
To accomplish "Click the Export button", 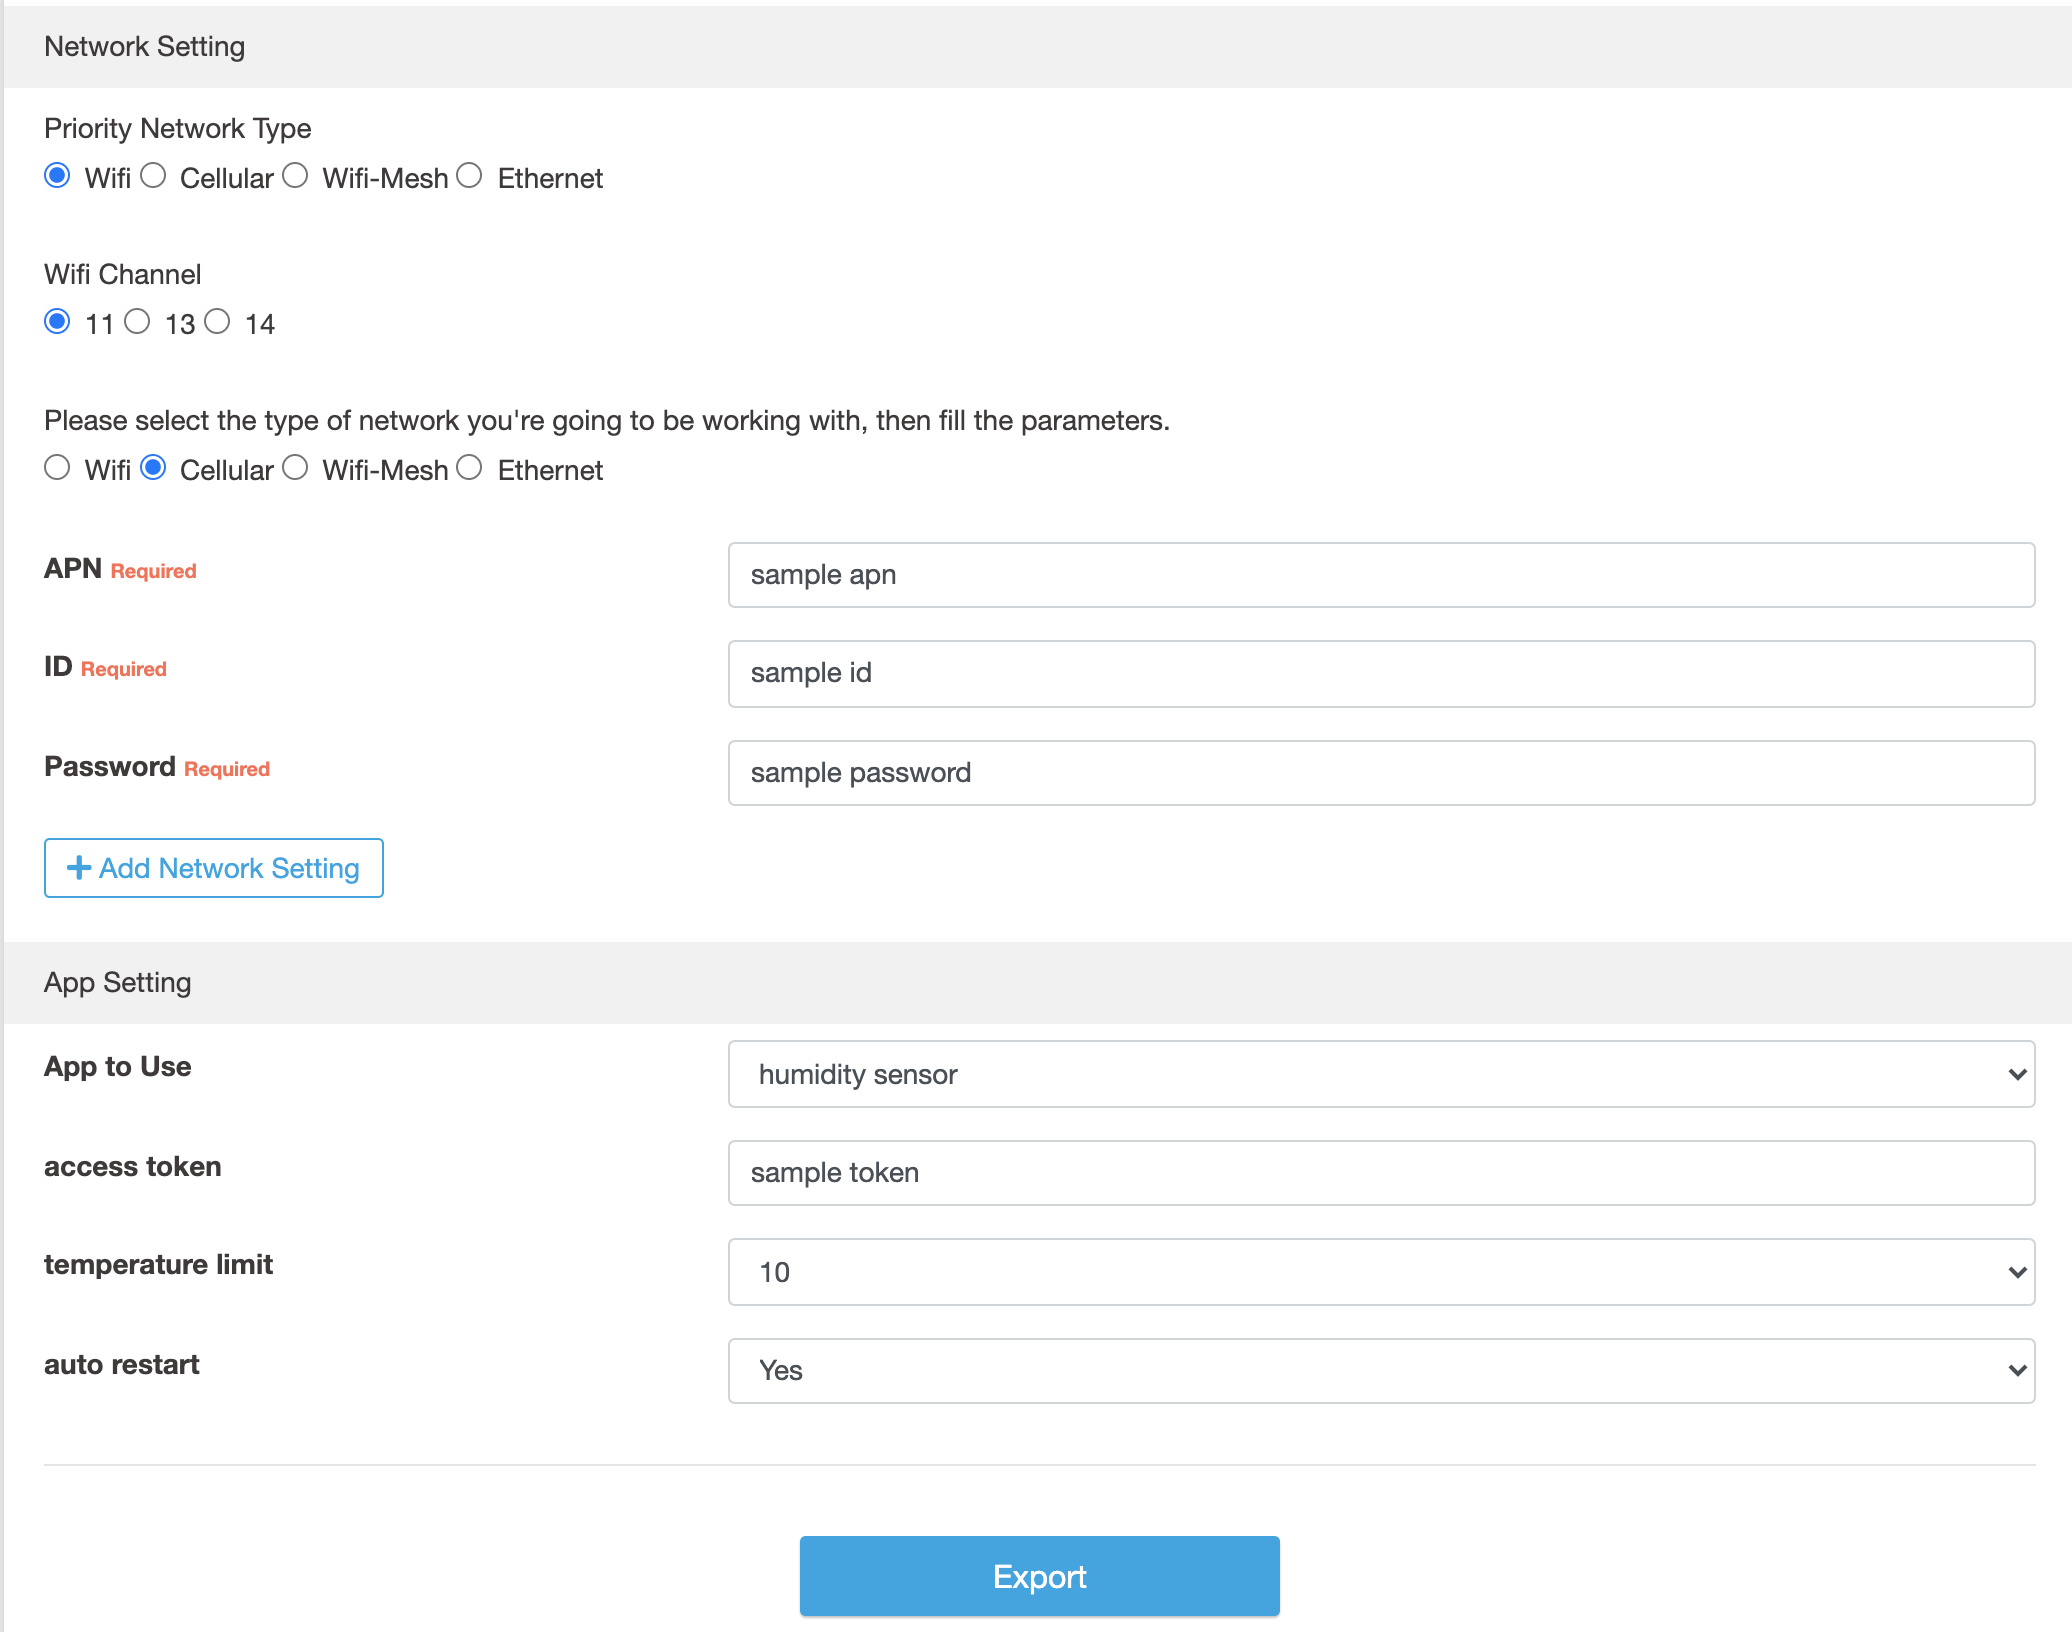I will click(x=1039, y=1576).
